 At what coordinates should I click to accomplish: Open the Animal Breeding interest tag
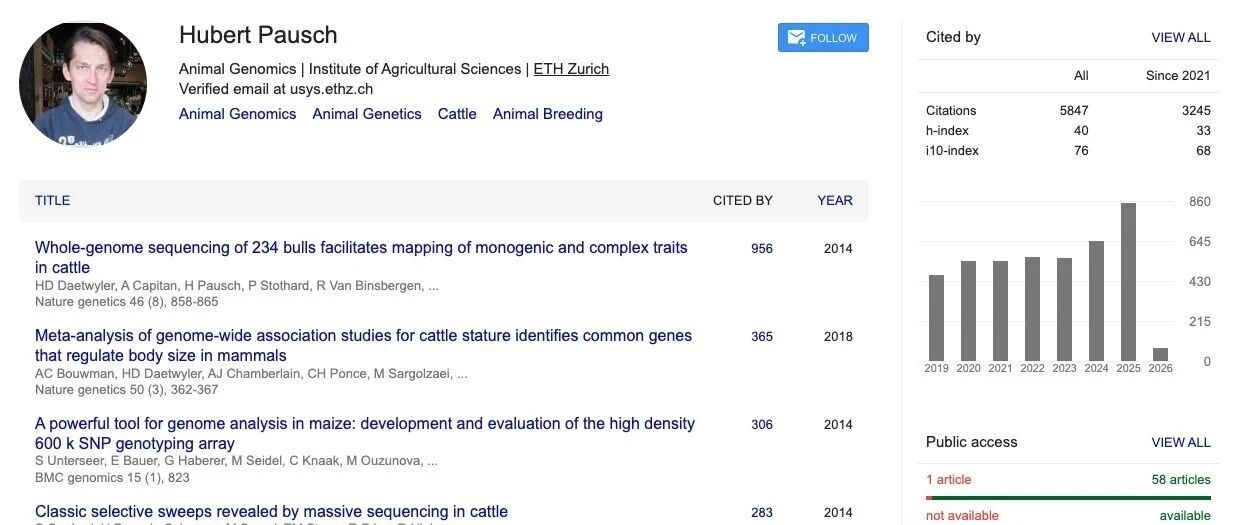pos(548,114)
